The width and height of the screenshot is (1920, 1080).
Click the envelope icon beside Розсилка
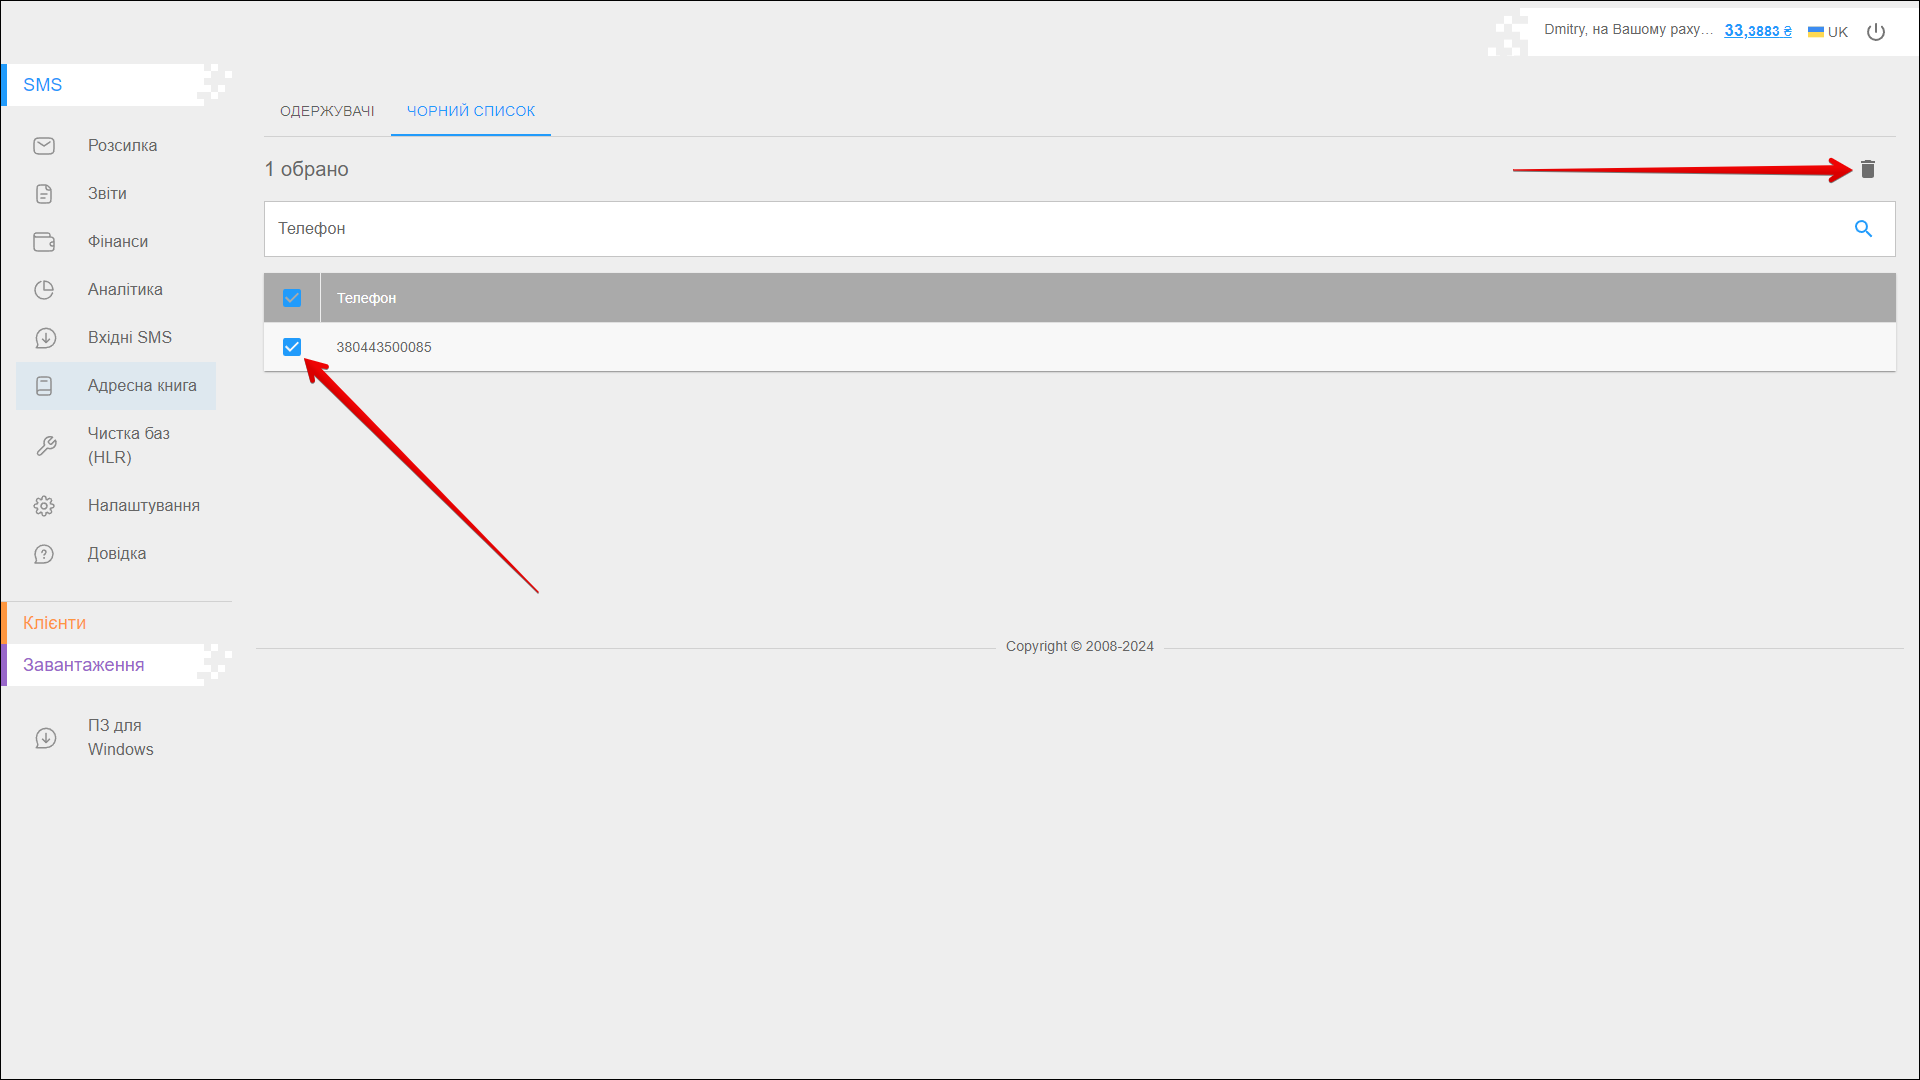click(x=44, y=146)
